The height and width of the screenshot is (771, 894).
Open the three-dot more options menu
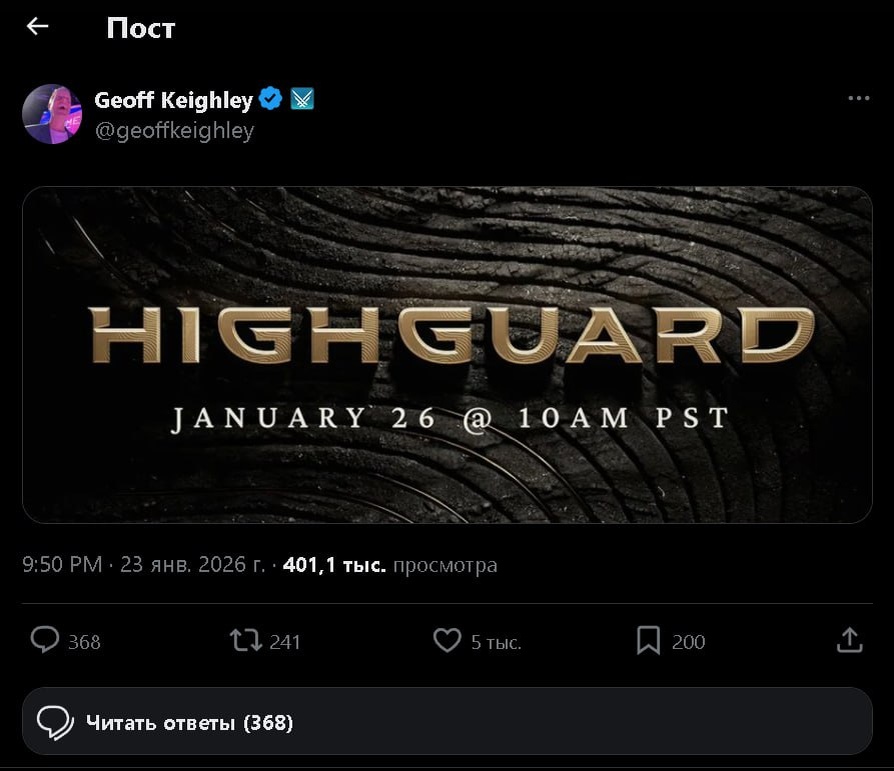coord(859,98)
